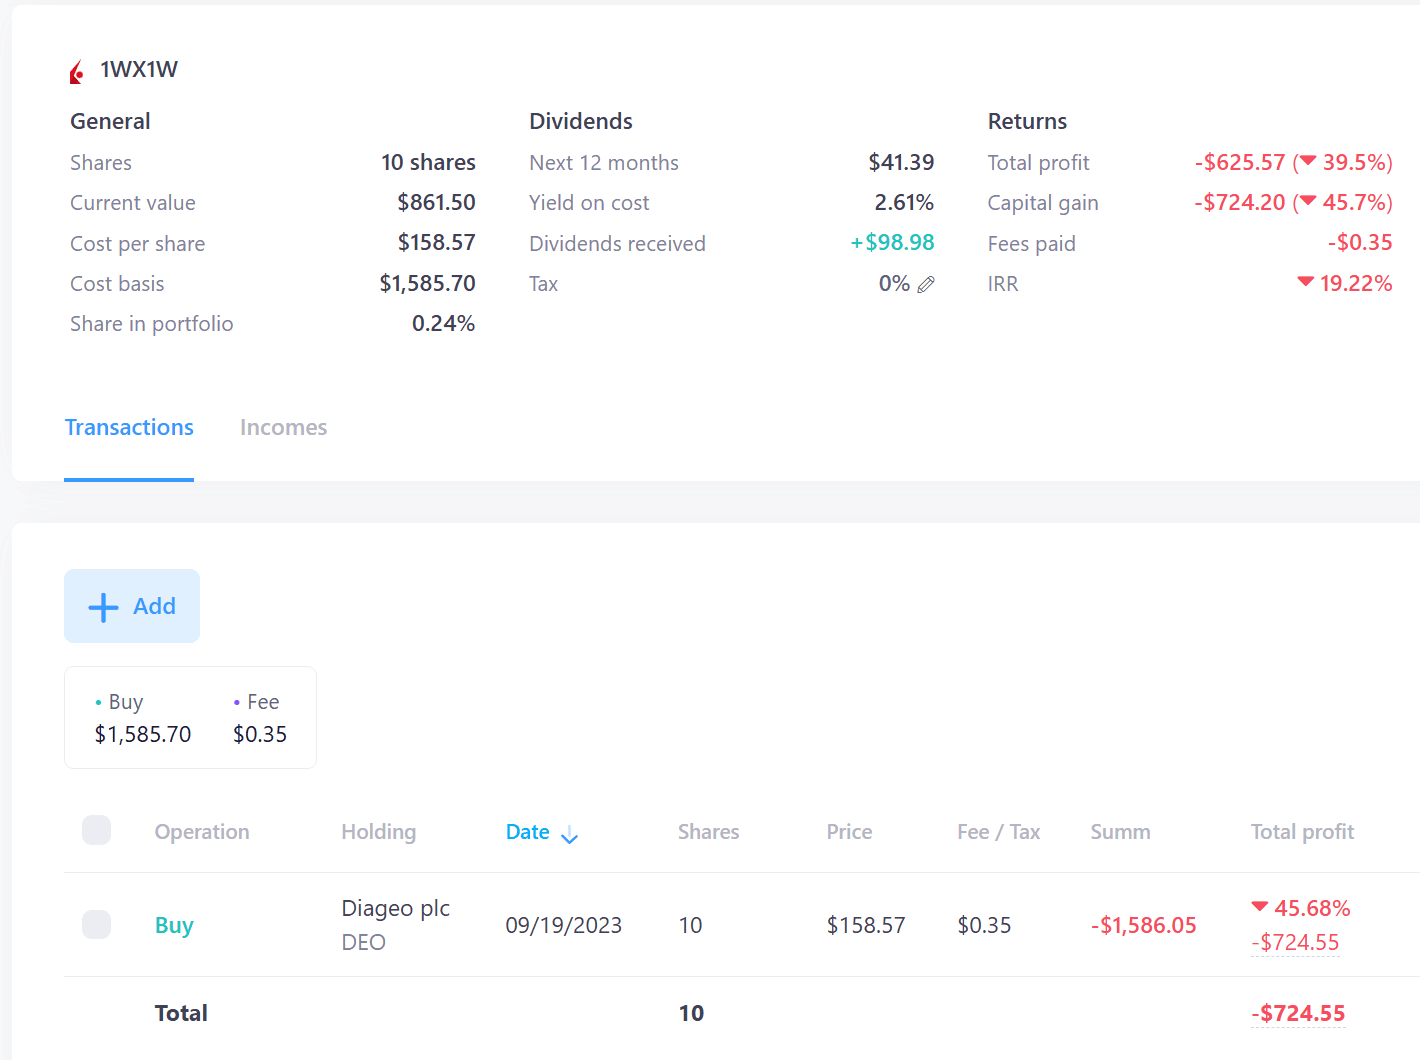Click the Total profit column header
This screenshot has width=1420, height=1060.
[x=1301, y=832]
